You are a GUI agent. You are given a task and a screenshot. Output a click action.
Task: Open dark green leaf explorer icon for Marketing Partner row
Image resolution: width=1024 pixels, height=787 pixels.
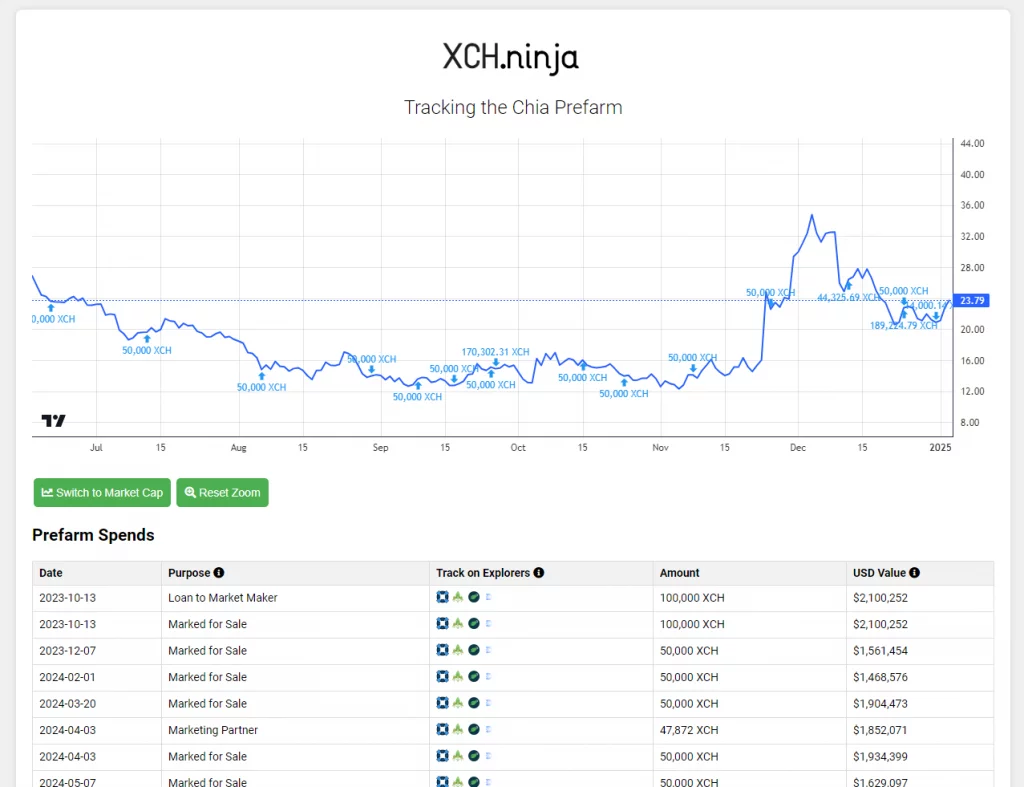pos(474,730)
